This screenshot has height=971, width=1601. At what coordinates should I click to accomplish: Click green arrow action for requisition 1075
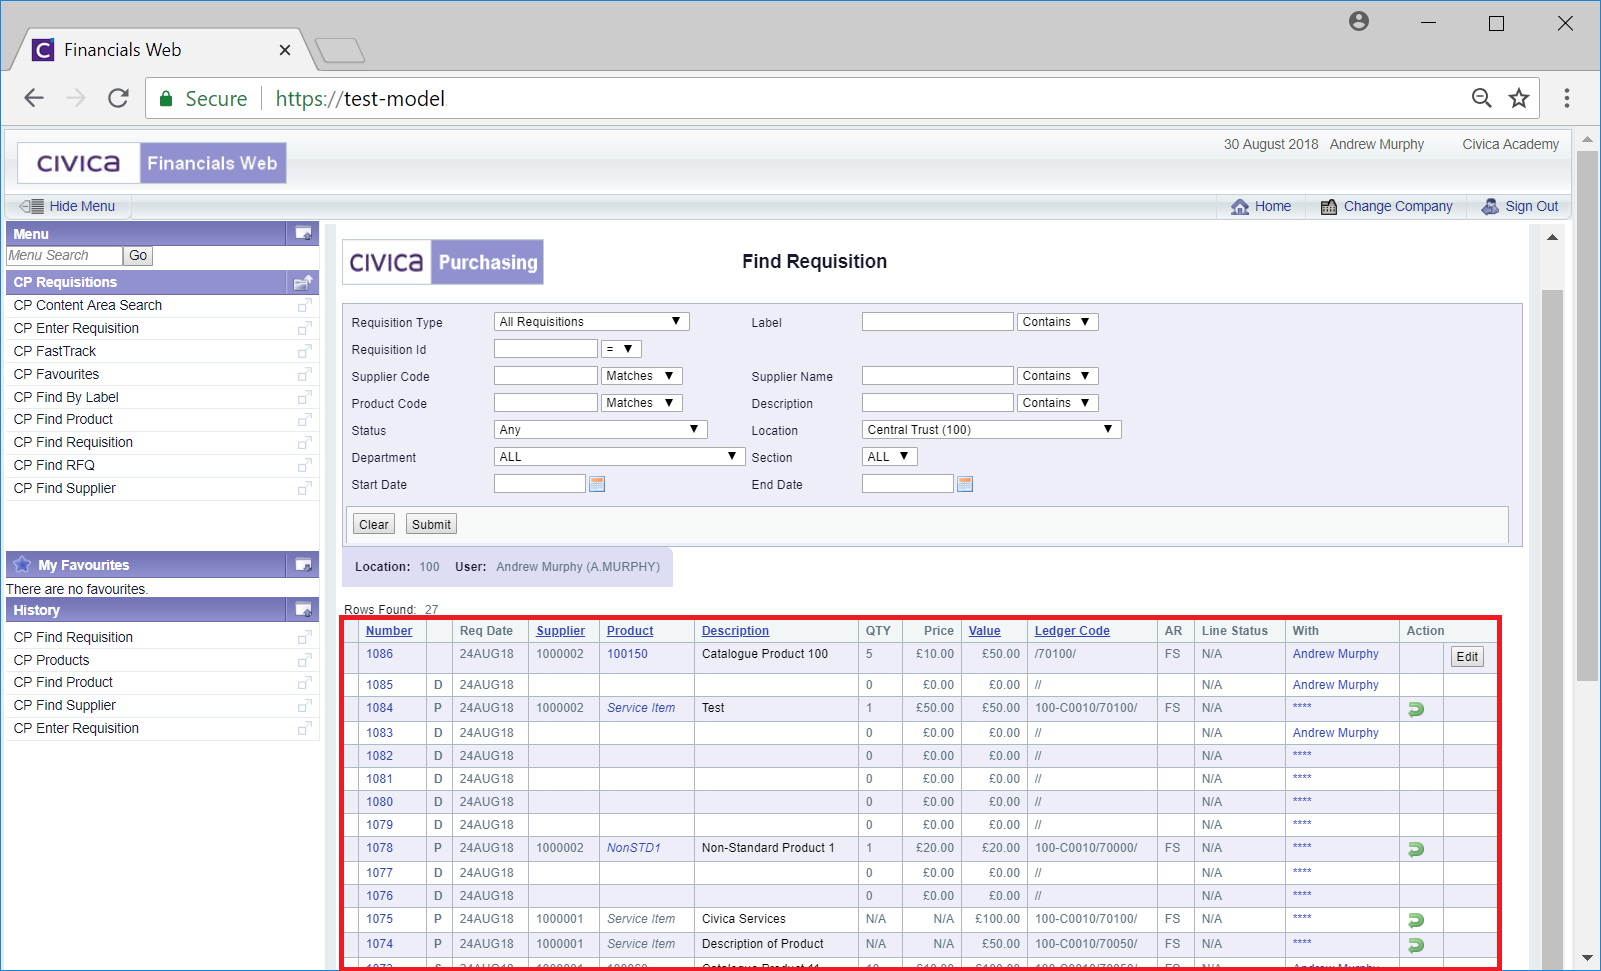click(1416, 920)
